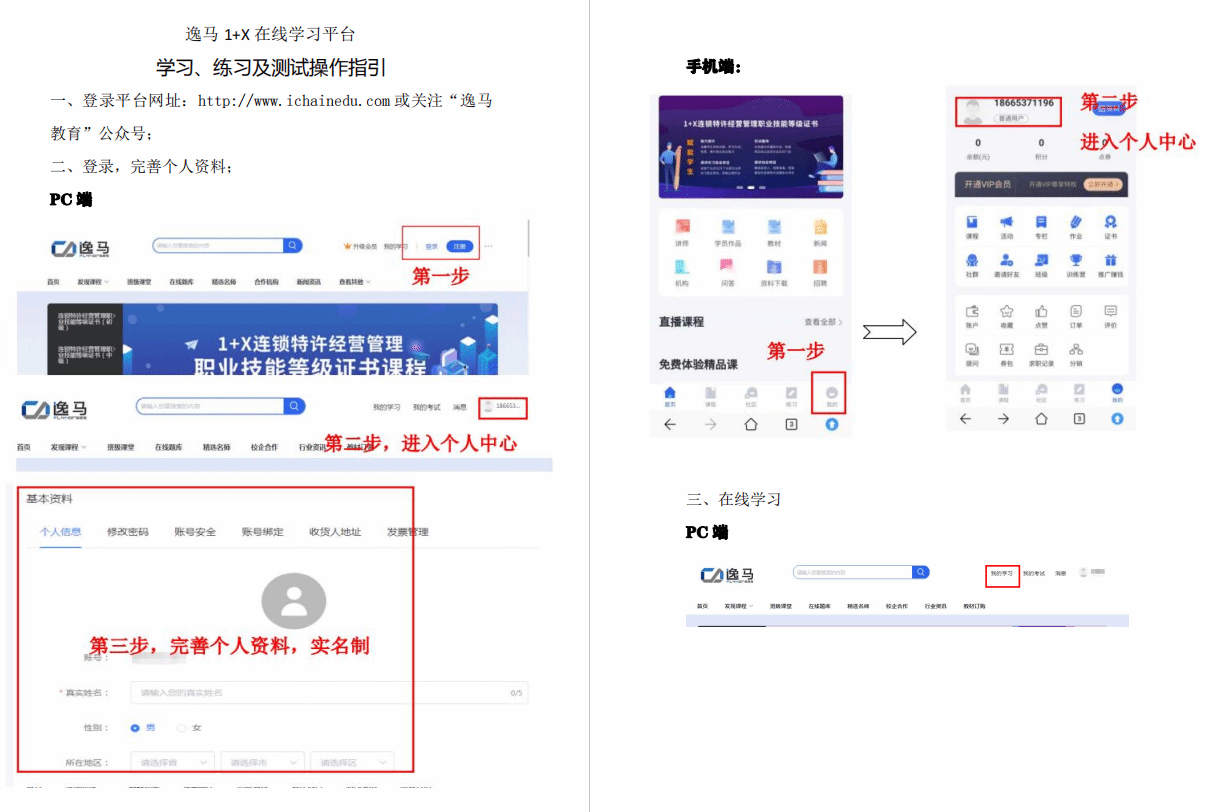Expand 发现课程 in the header with 教材订购
This screenshot has width=1214, height=812.
coord(739,606)
